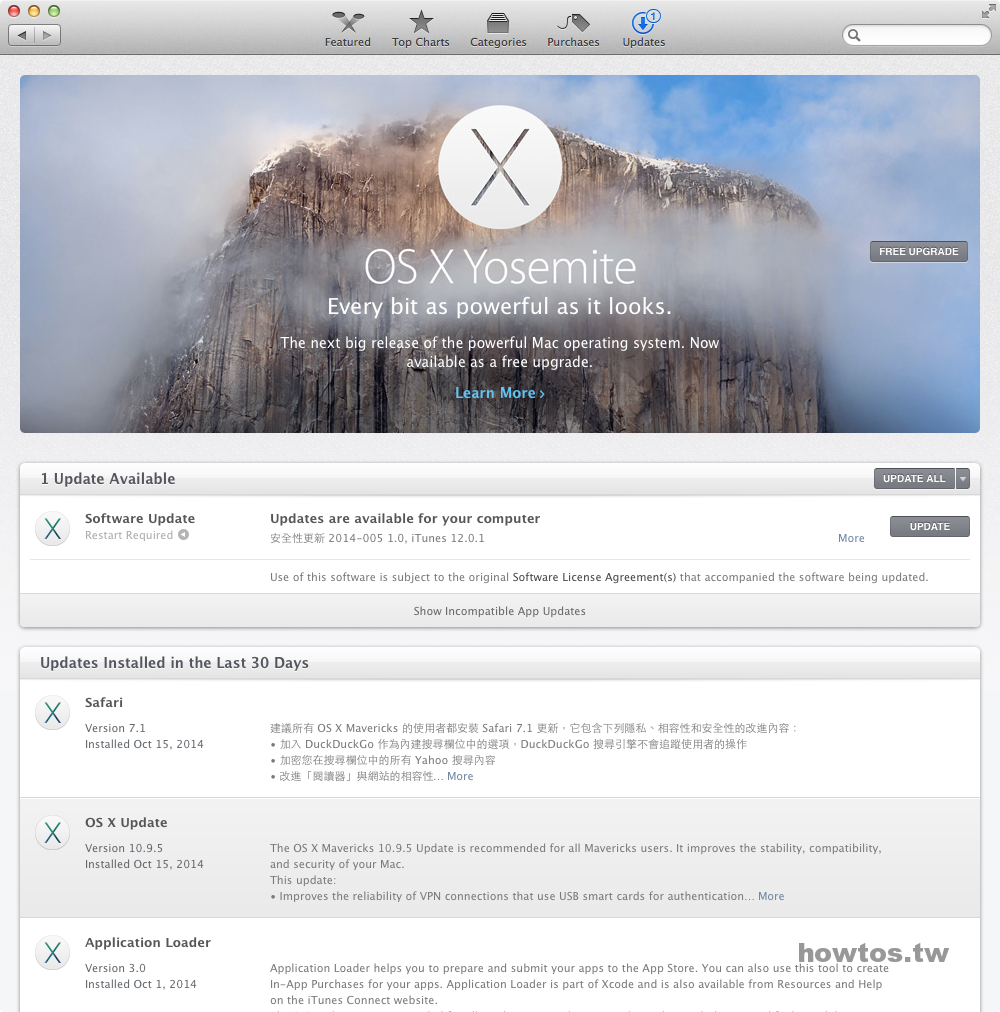Click the UPDATE ALL button
This screenshot has width=1000, height=1012.
click(914, 478)
